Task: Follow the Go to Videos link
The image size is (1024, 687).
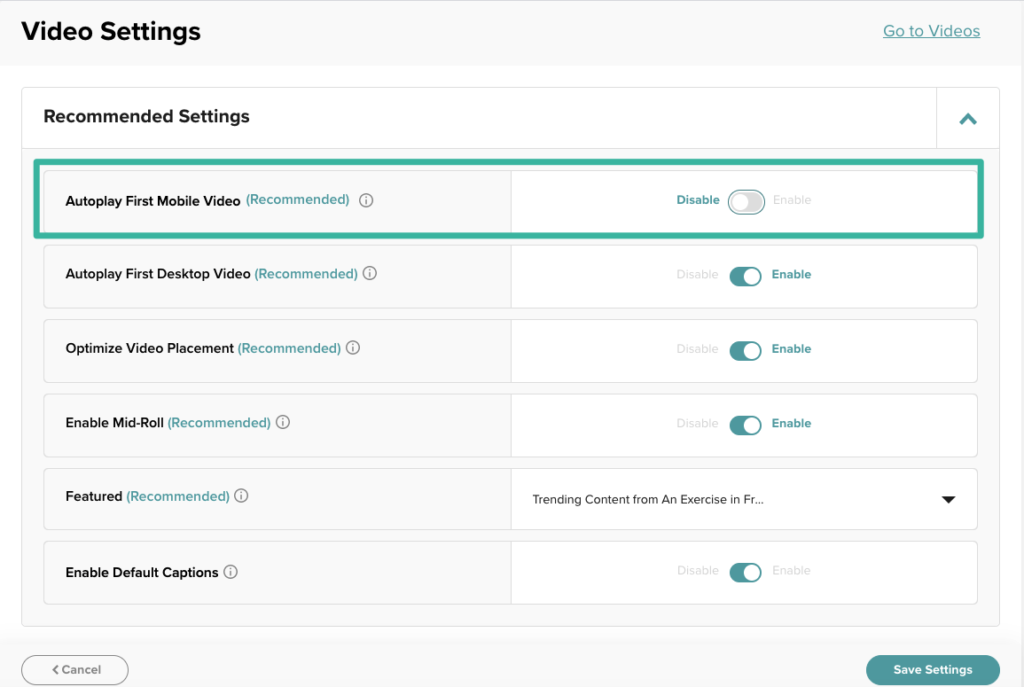Action: pos(931,31)
